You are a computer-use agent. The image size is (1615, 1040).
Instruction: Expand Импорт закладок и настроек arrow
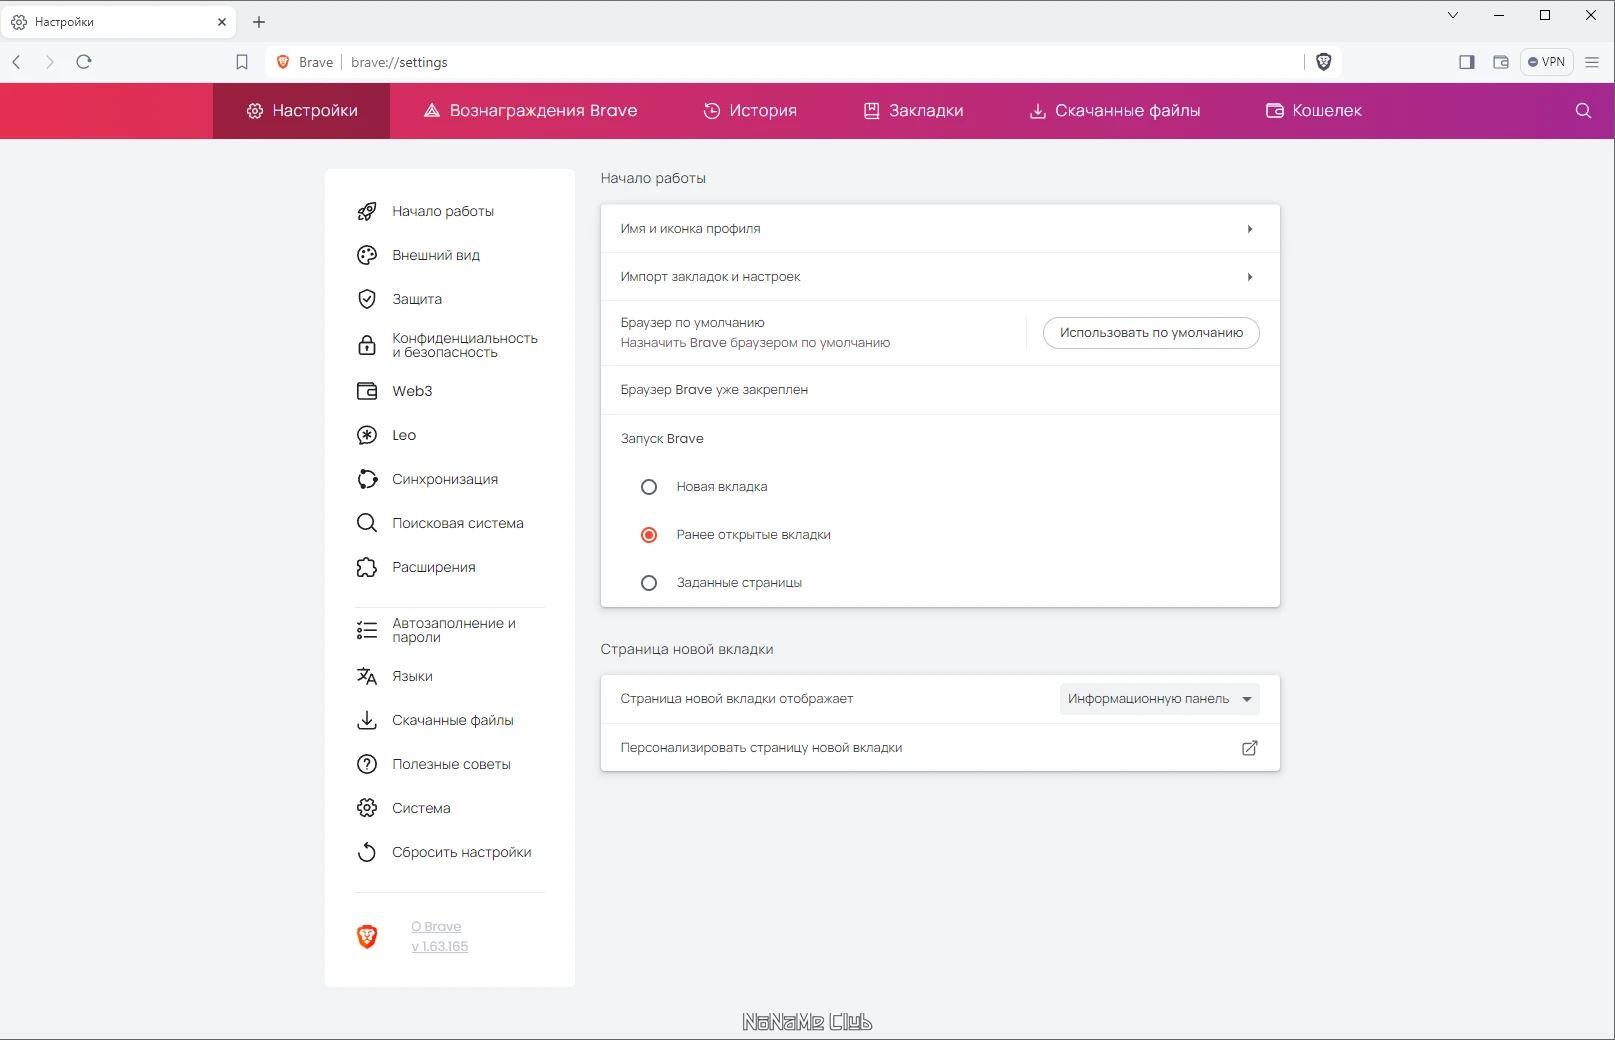1250,277
